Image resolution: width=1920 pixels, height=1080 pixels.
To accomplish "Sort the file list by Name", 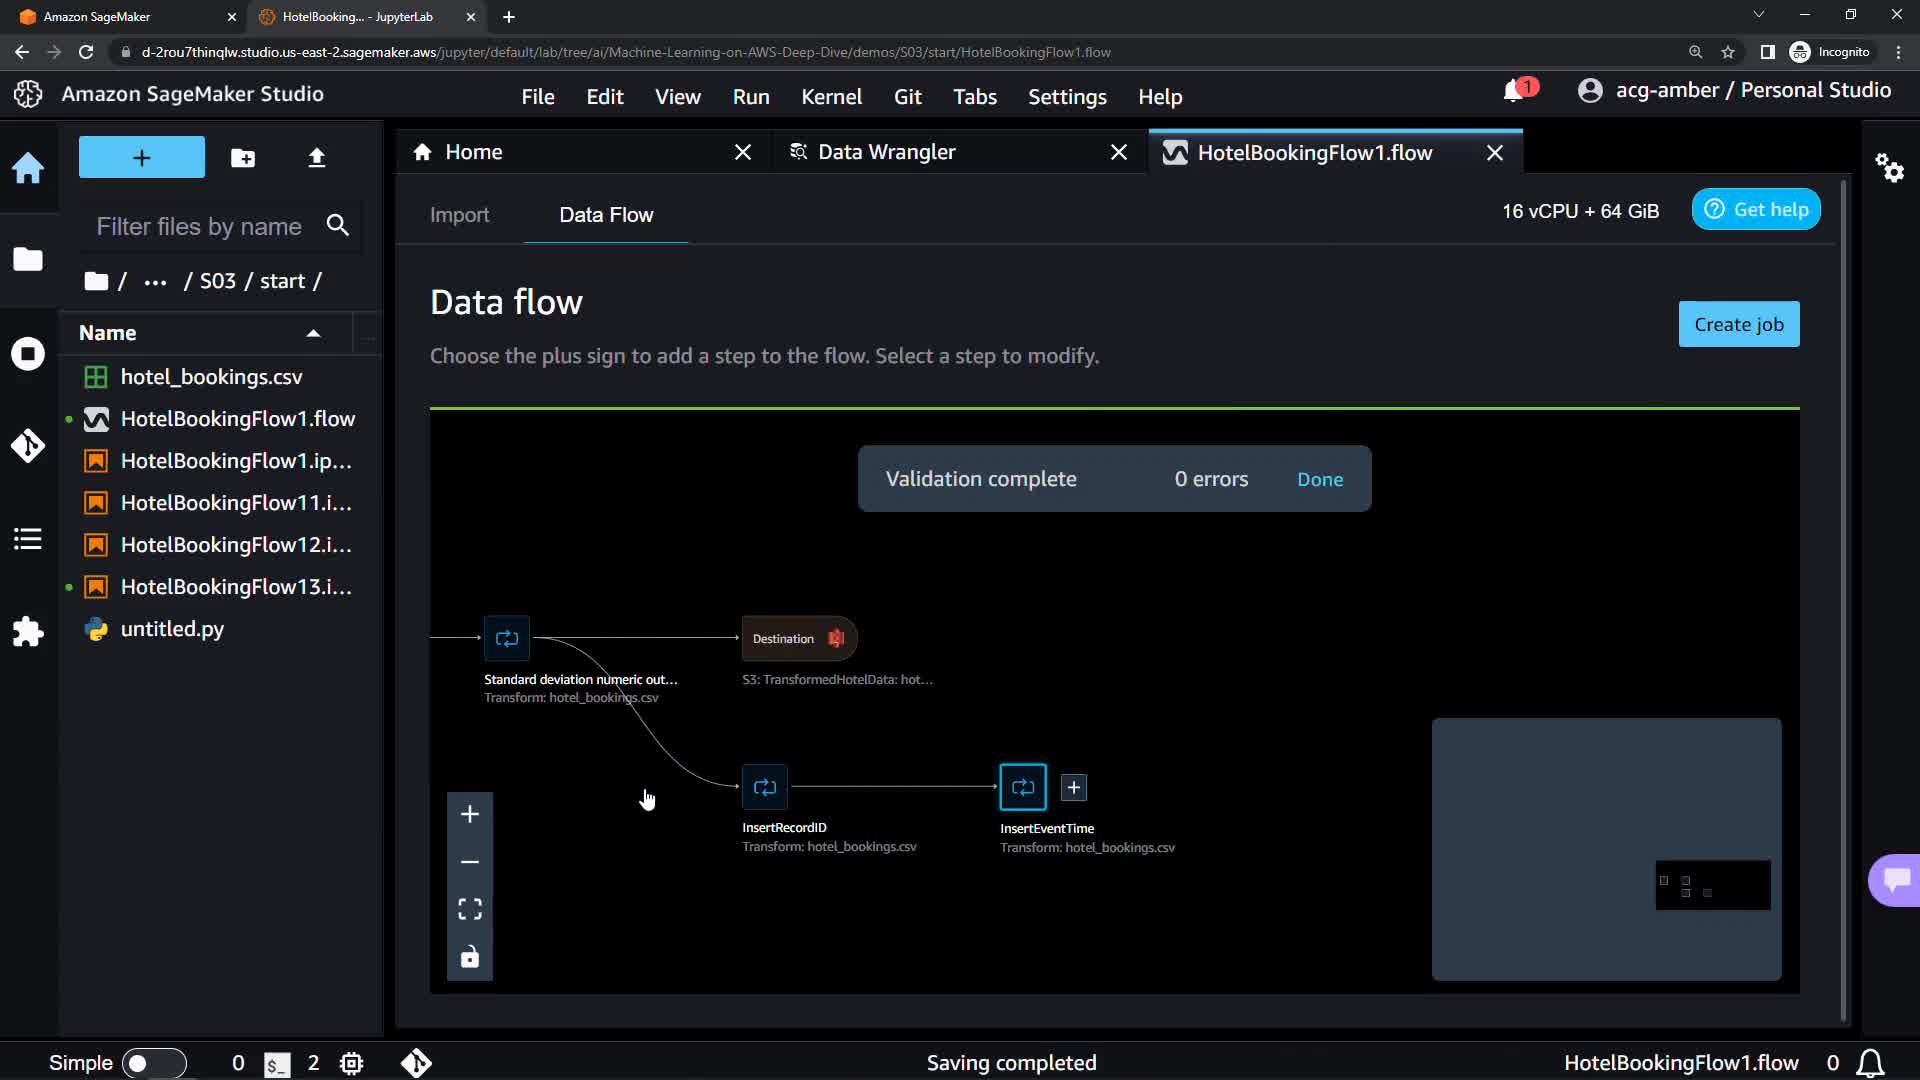I will click(x=108, y=333).
